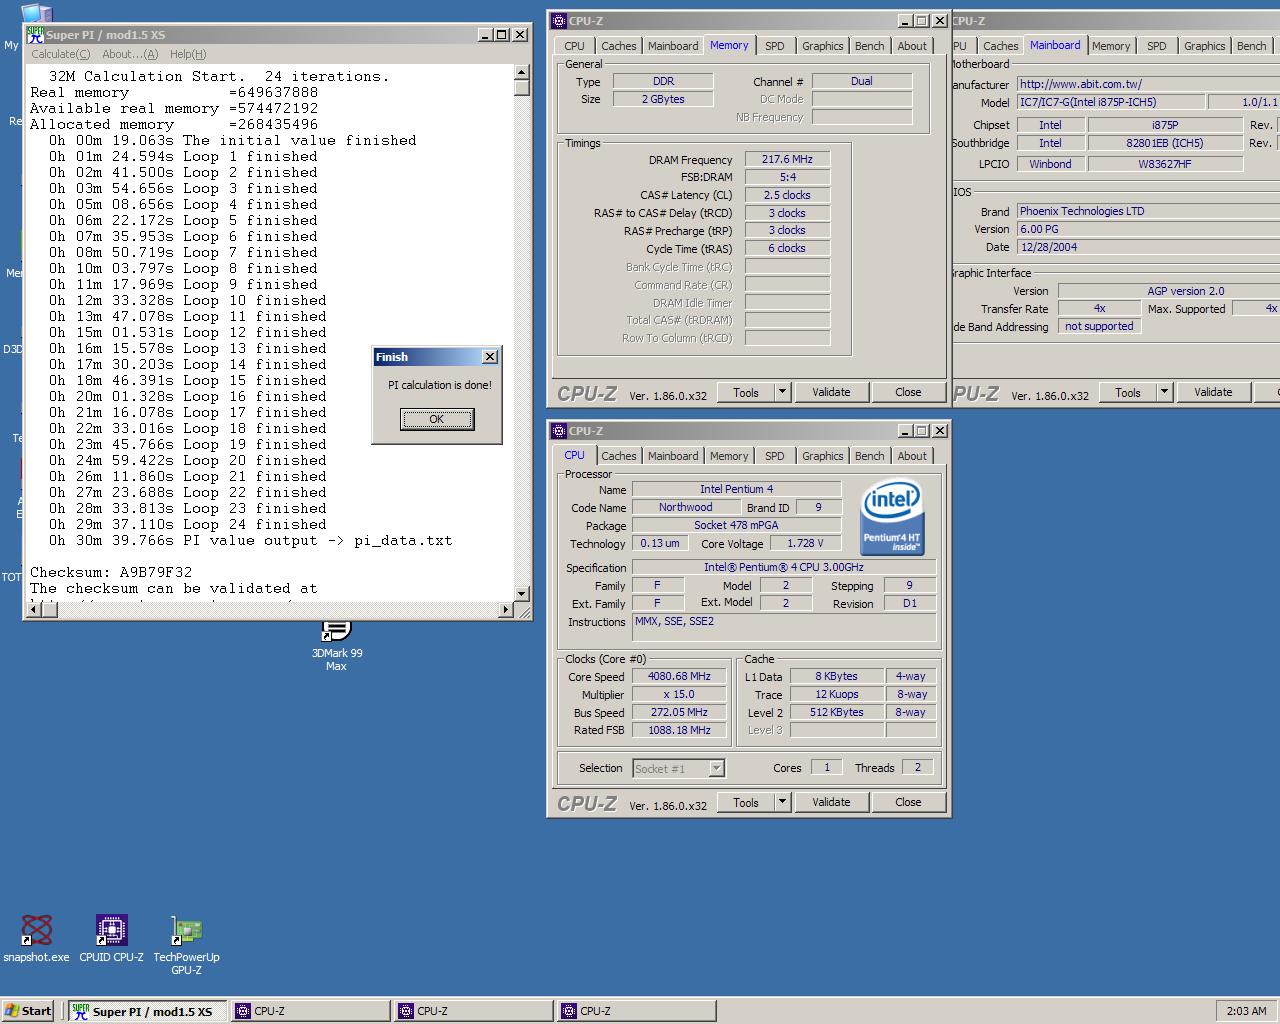
Task: Expand Tools dropdown arrow in bottom CPU-Z window
Action: click(x=783, y=802)
